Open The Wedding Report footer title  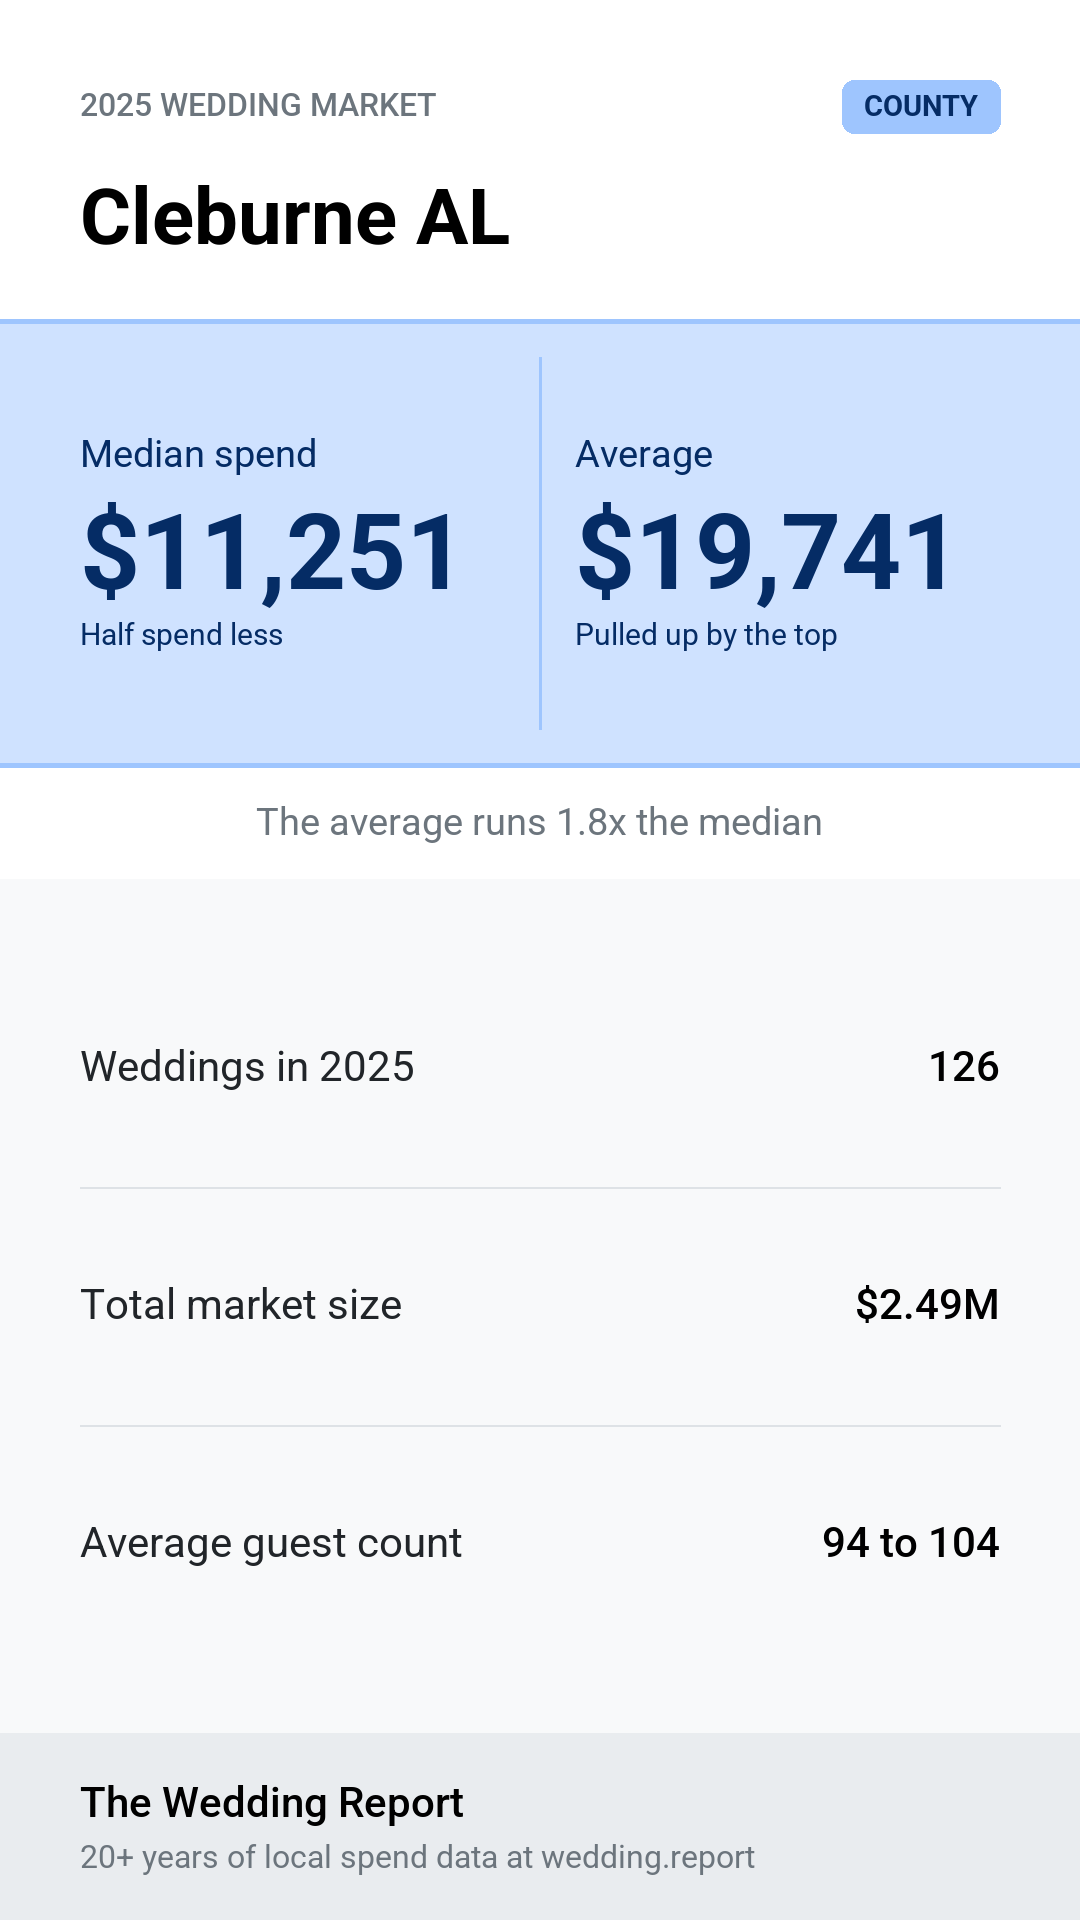click(x=272, y=1803)
